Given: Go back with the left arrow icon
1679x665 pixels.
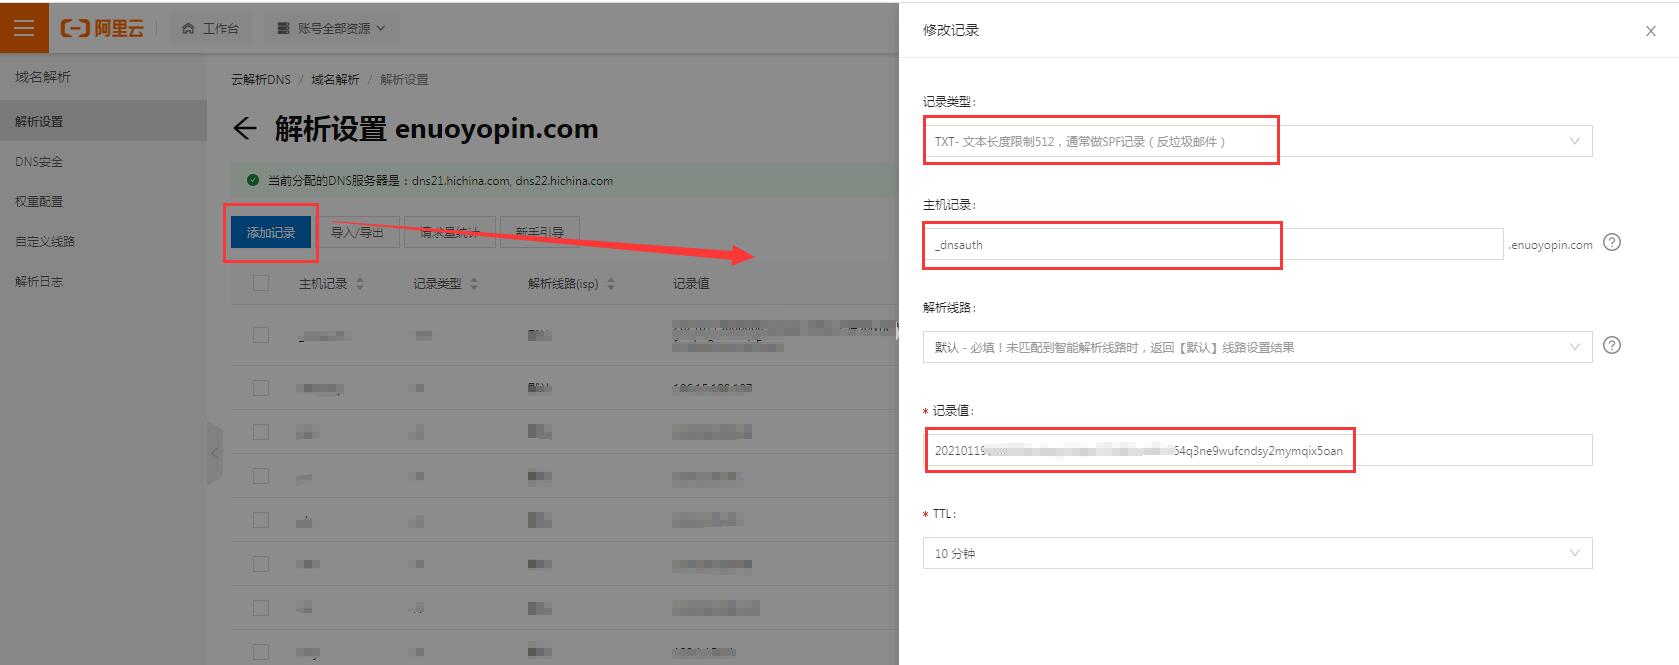Looking at the screenshot, I should point(245,129).
